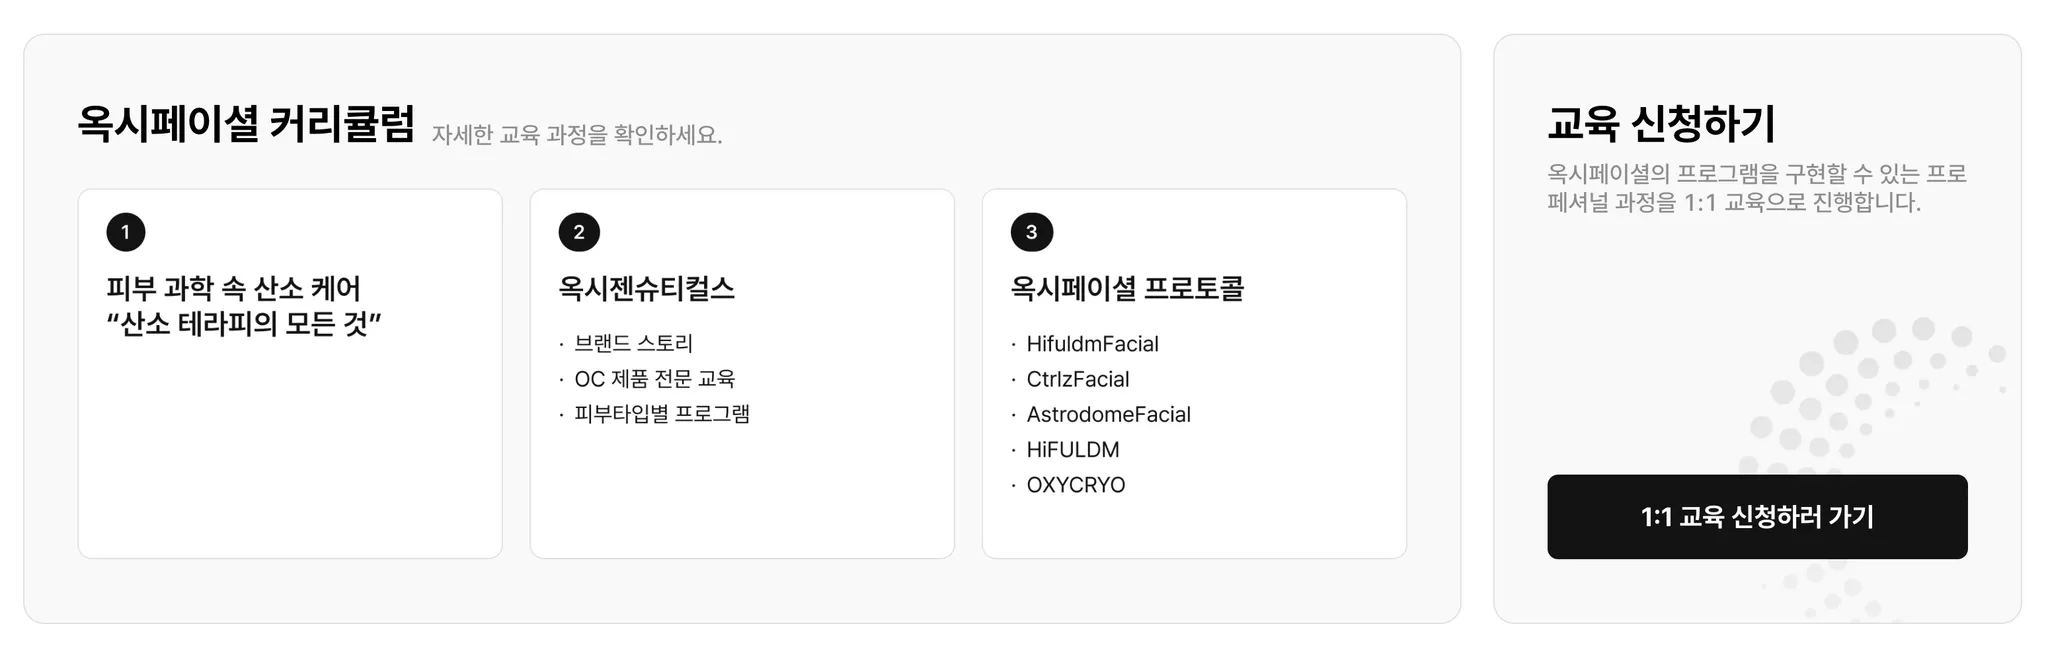Click the '피부 과학 속 산소 케어' card heading
The height and width of the screenshot is (657, 2048).
[233, 289]
